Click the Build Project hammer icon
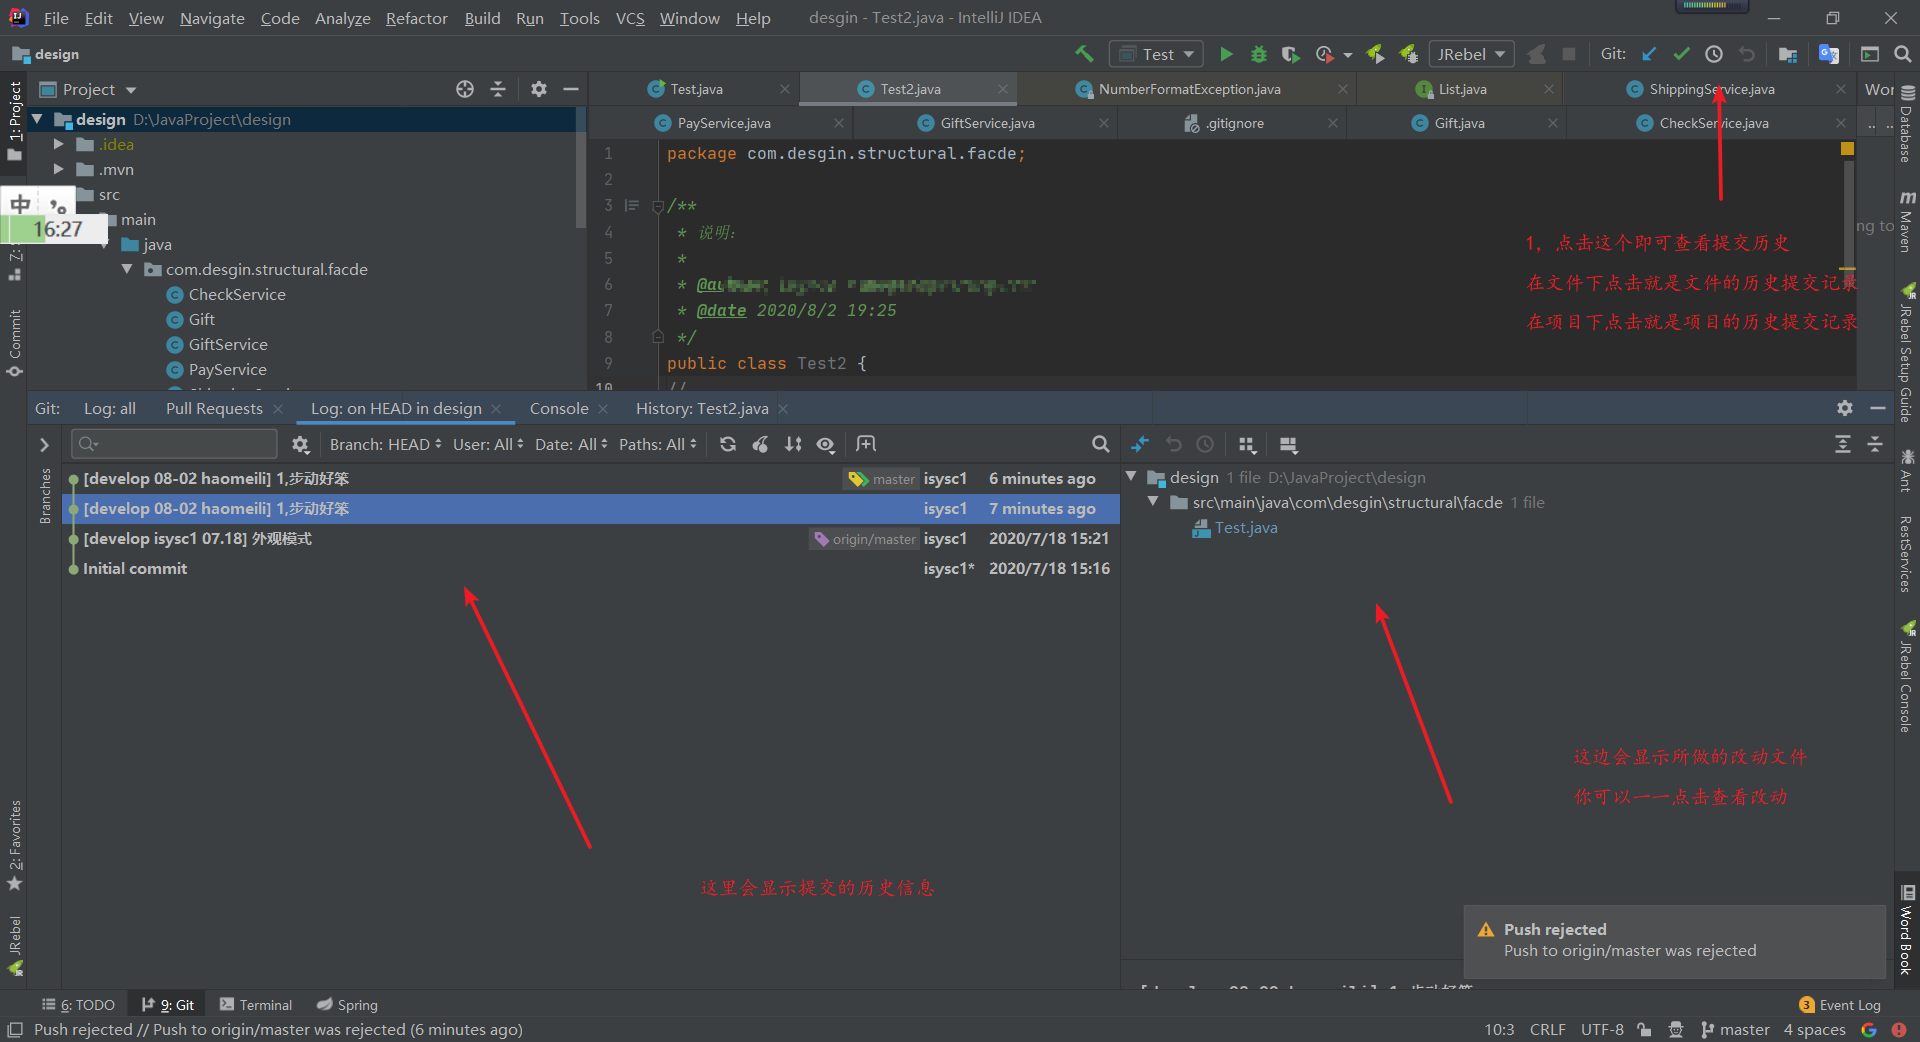 point(1084,54)
